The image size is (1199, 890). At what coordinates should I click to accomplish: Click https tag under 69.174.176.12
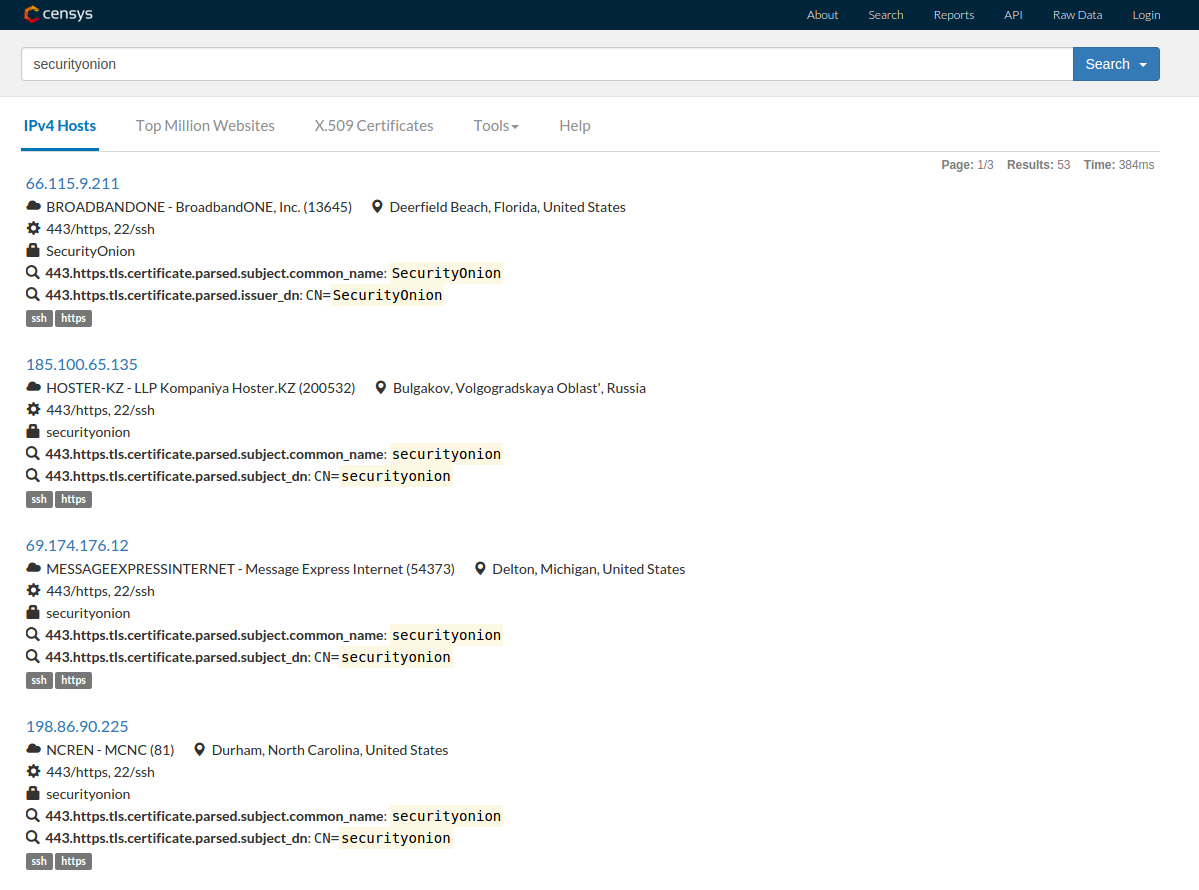pyautogui.click(x=73, y=680)
